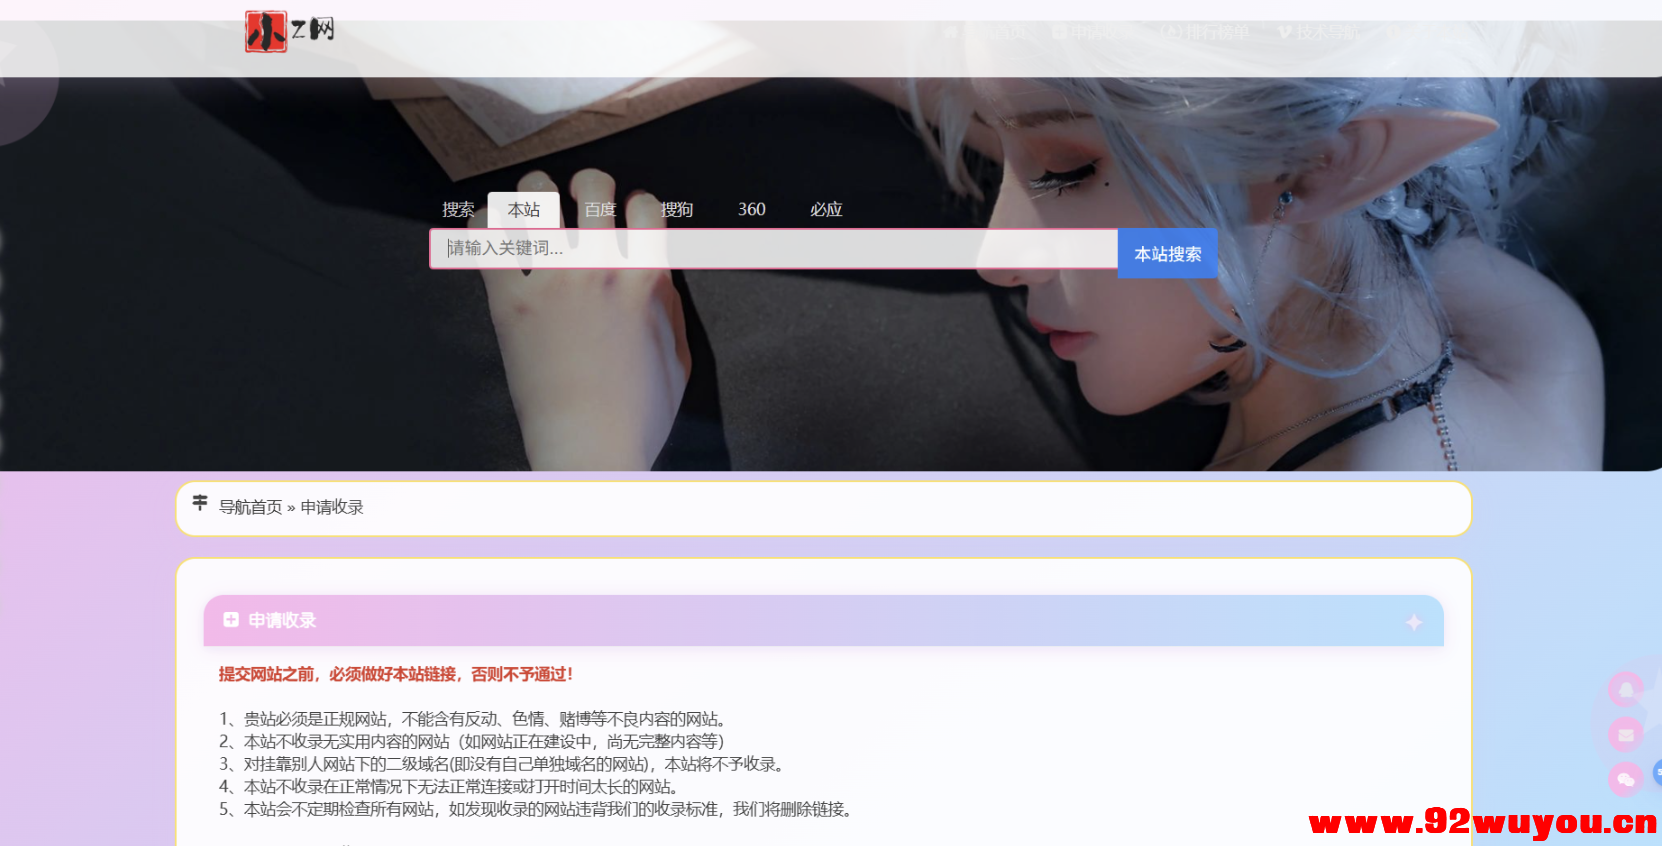Switch to the 搜狗 search engine tab
This screenshot has width=1662, height=846.
click(x=676, y=210)
